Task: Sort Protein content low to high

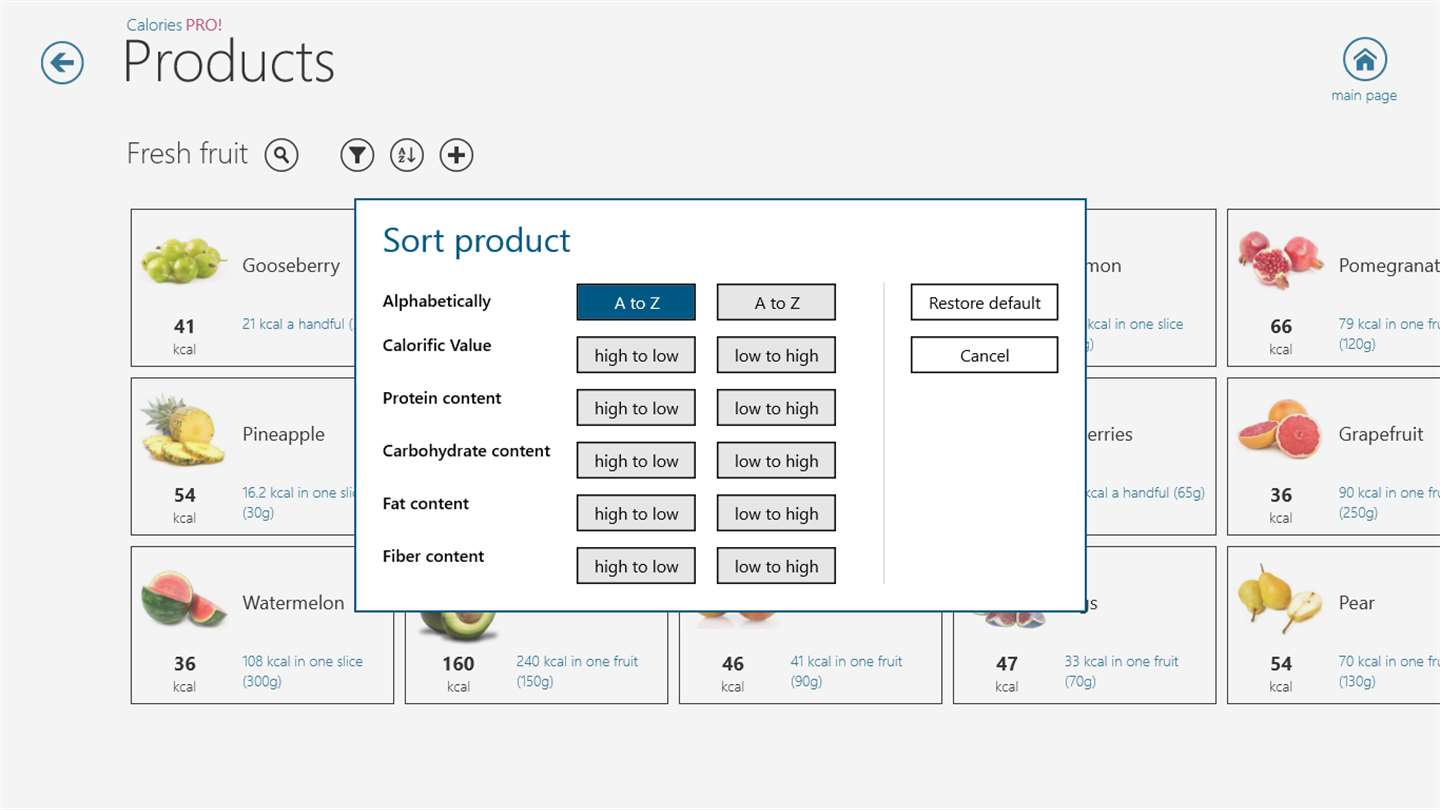Action: click(776, 408)
